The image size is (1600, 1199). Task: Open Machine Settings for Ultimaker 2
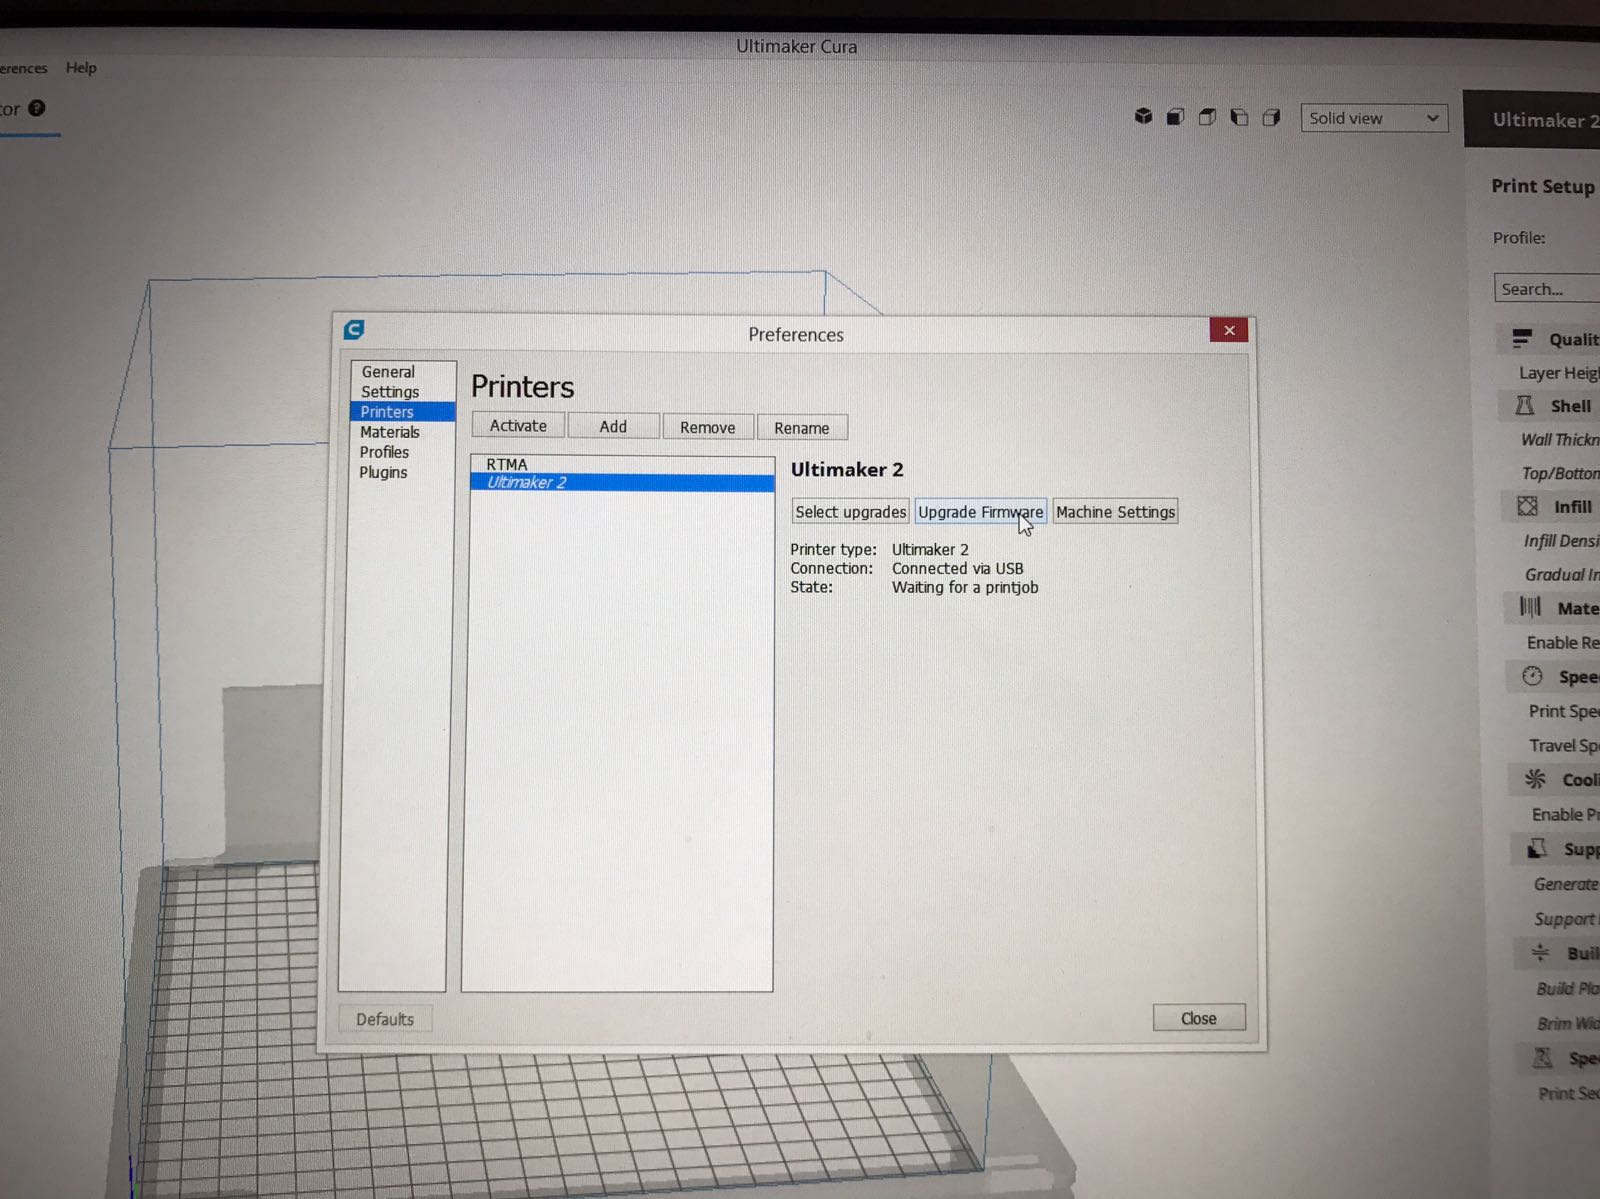[1115, 511]
